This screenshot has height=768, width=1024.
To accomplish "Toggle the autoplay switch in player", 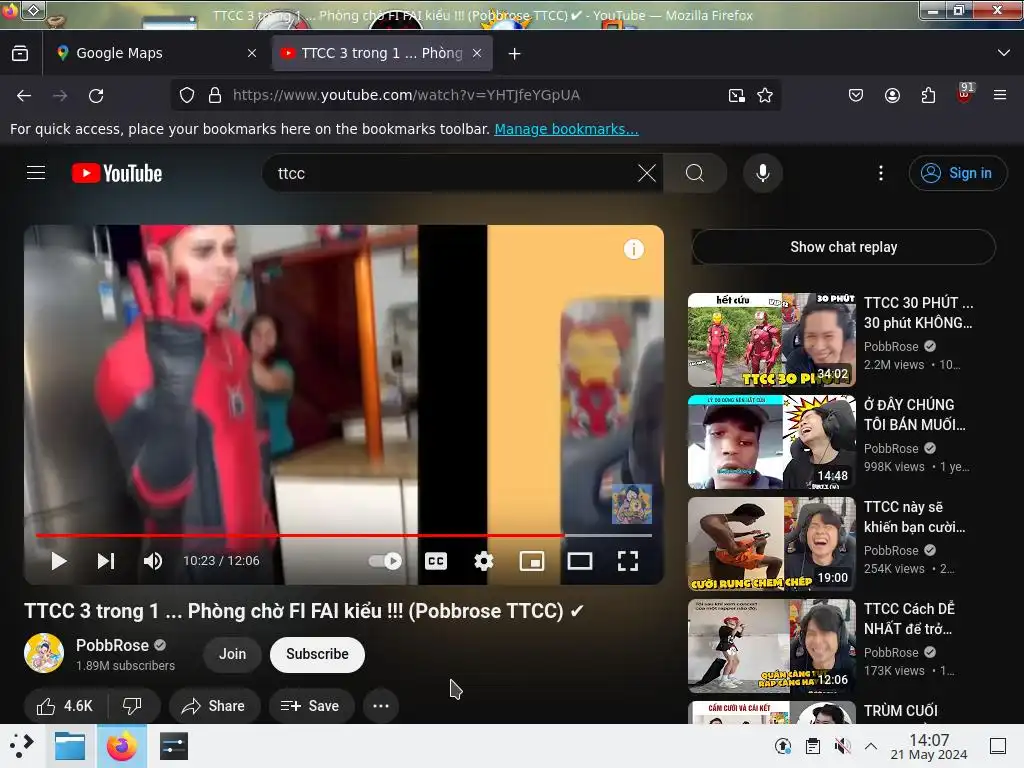I will click(385, 561).
